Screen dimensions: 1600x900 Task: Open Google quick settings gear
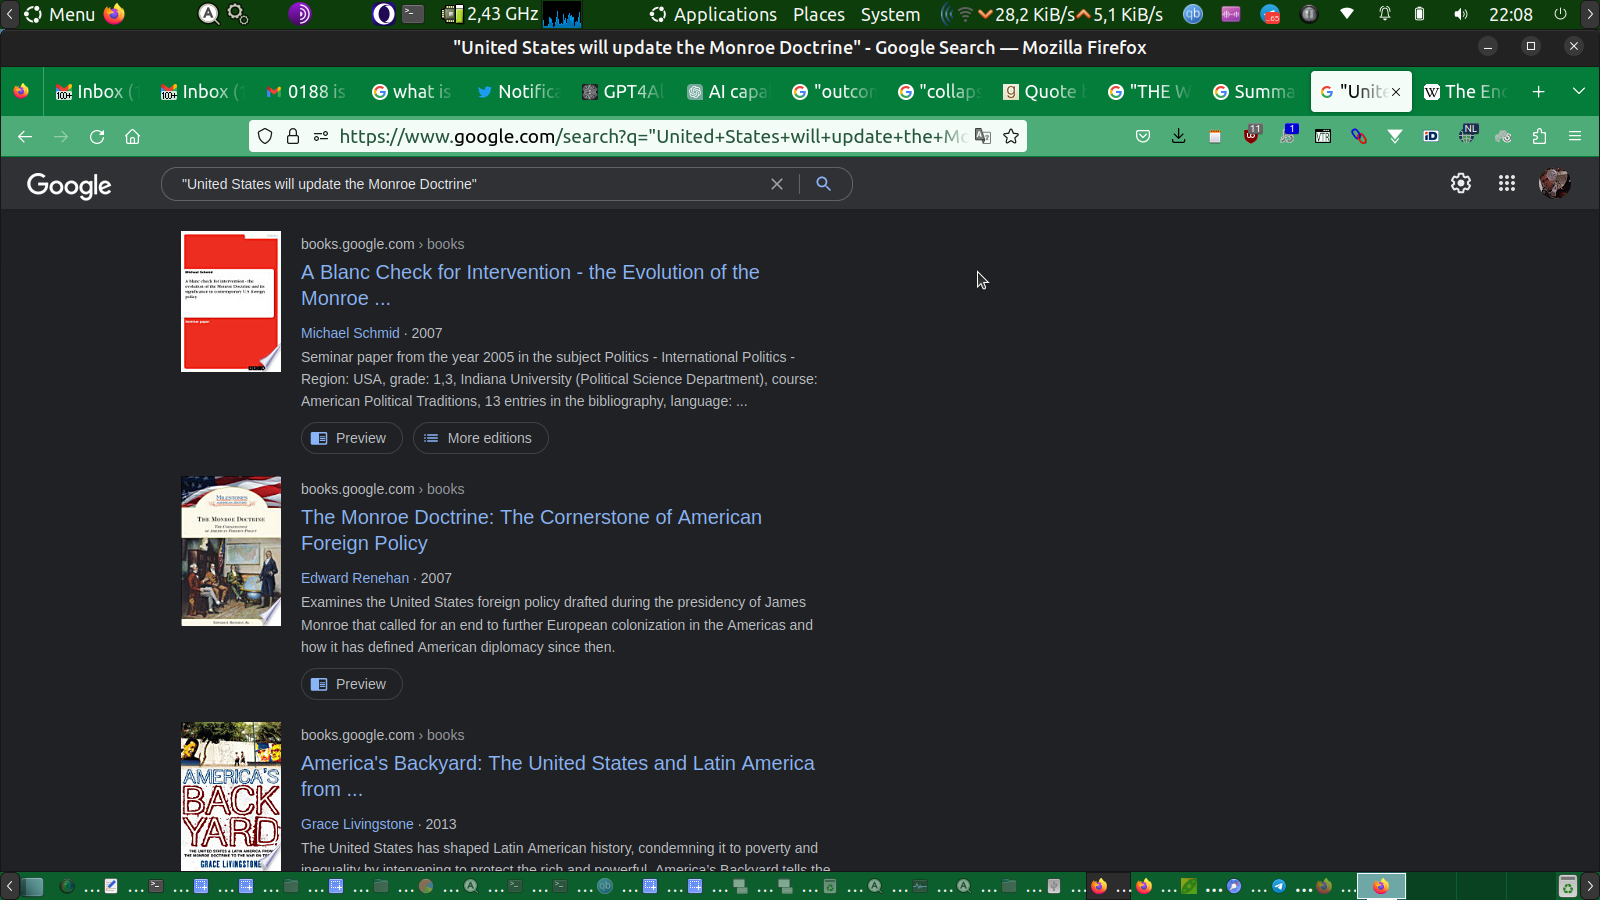pyautogui.click(x=1461, y=183)
